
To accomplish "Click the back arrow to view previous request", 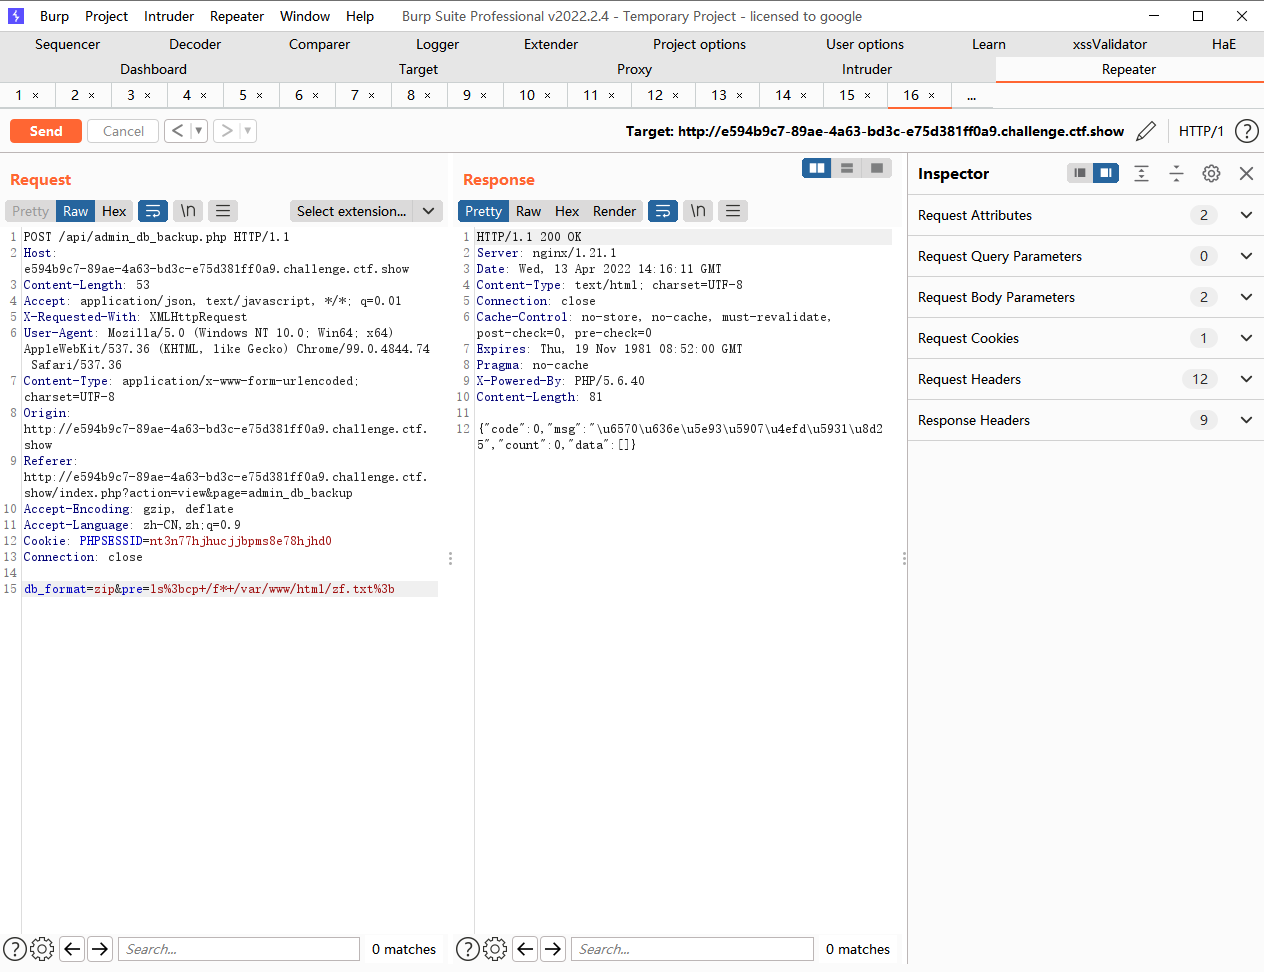I will [x=178, y=130].
